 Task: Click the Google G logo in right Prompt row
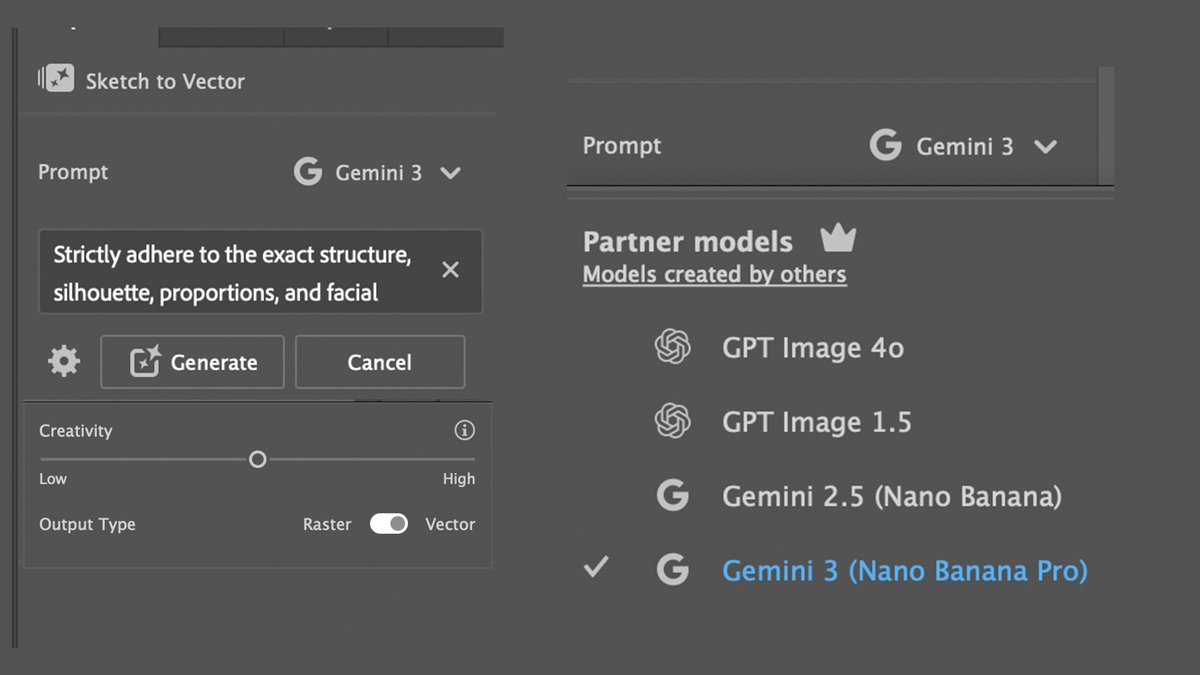[x=886, y=146]
